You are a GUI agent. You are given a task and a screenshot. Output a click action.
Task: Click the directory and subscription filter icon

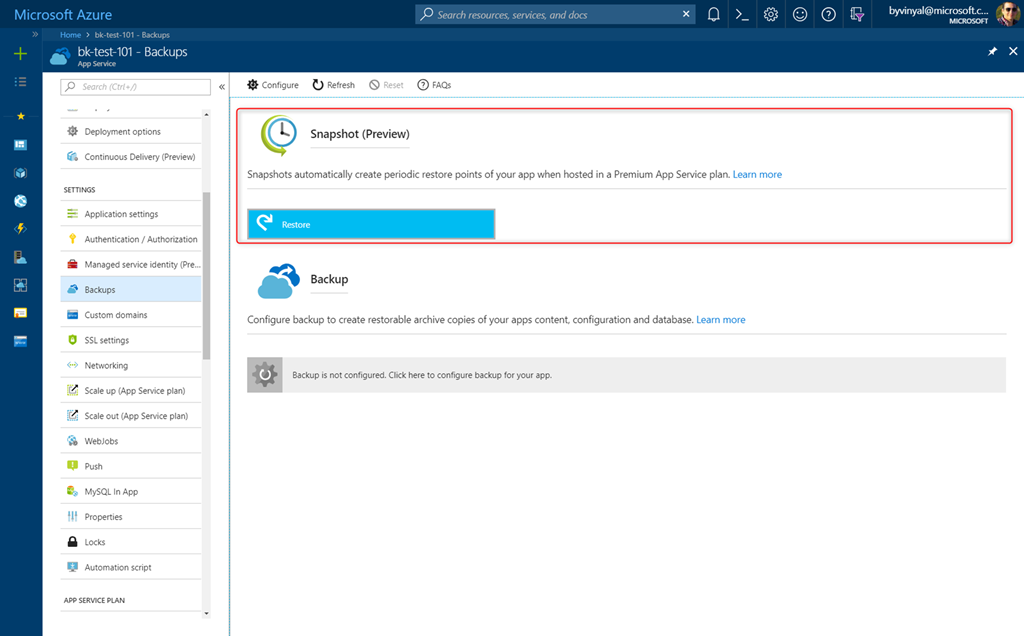857,15
